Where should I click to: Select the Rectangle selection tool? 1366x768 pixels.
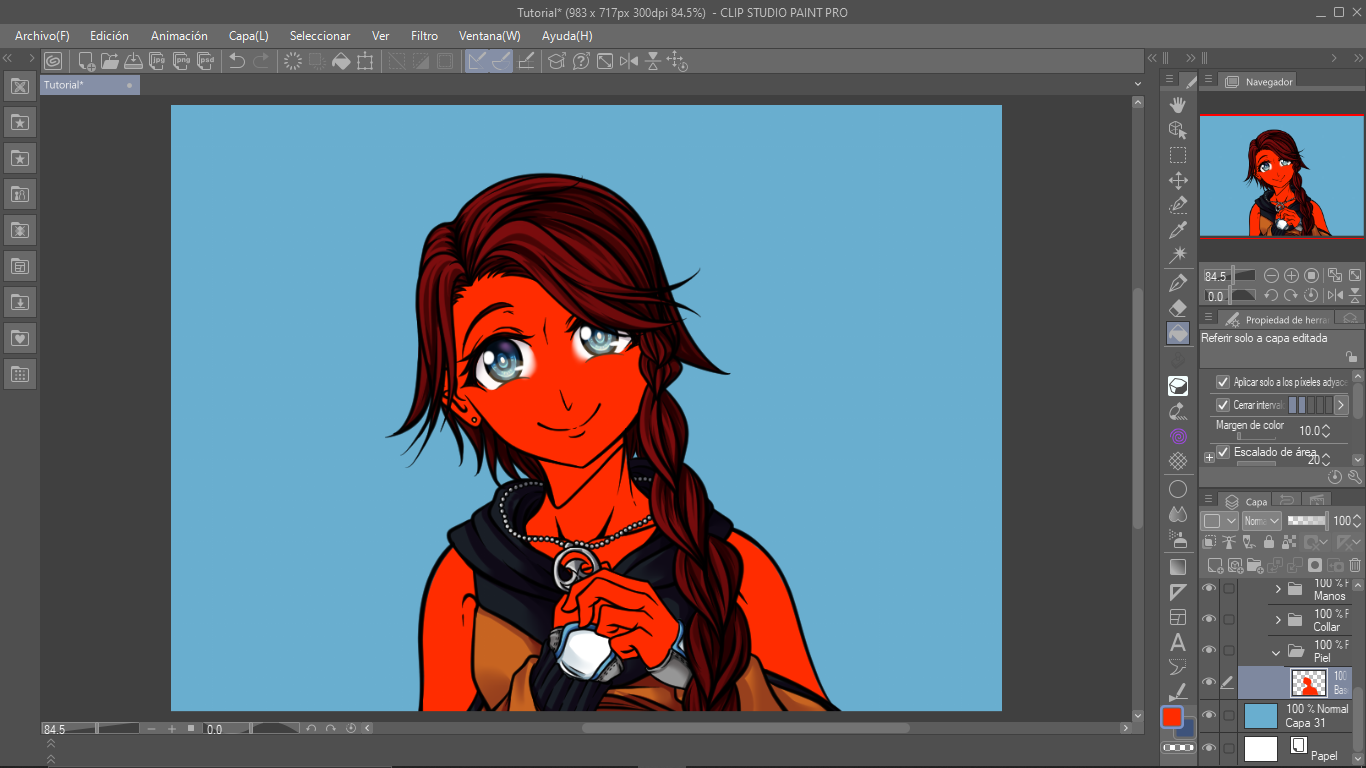coord(1178,155)
